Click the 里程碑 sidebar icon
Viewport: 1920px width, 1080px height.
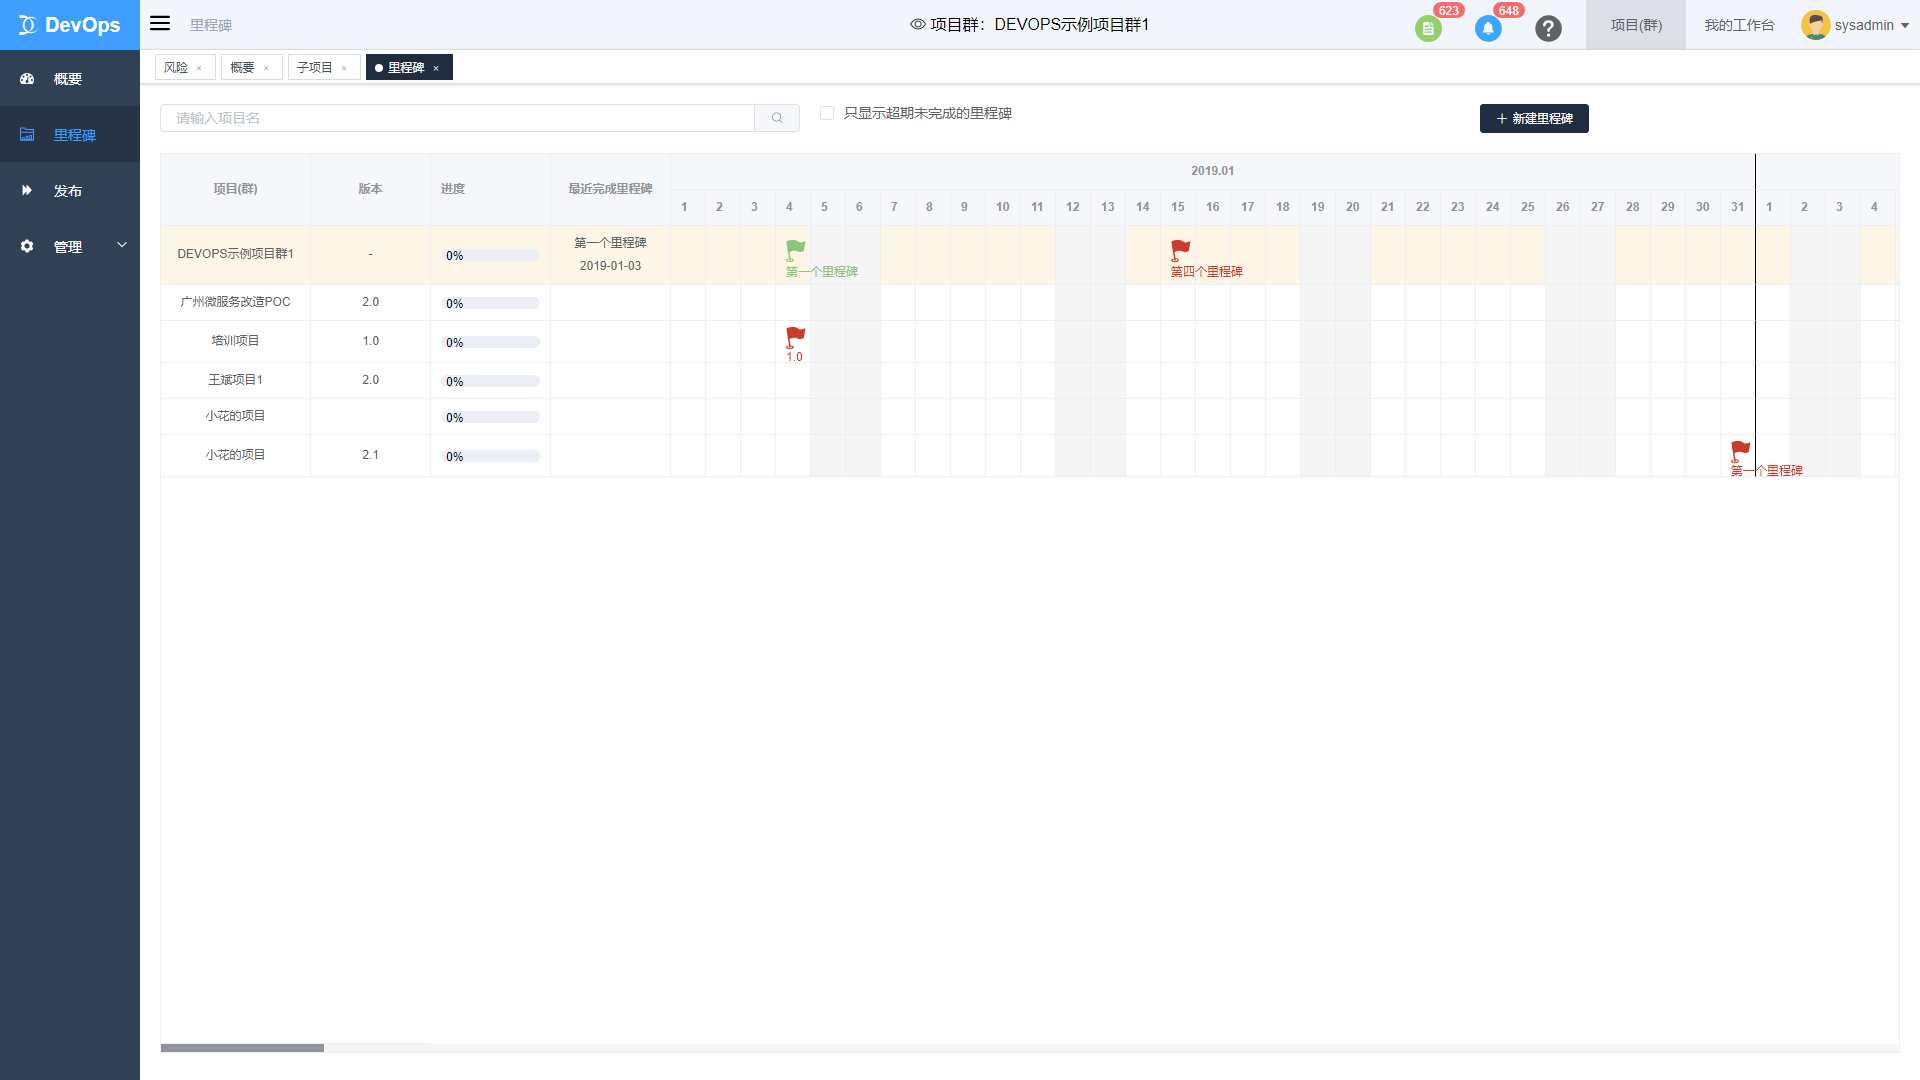coord(27,135)
